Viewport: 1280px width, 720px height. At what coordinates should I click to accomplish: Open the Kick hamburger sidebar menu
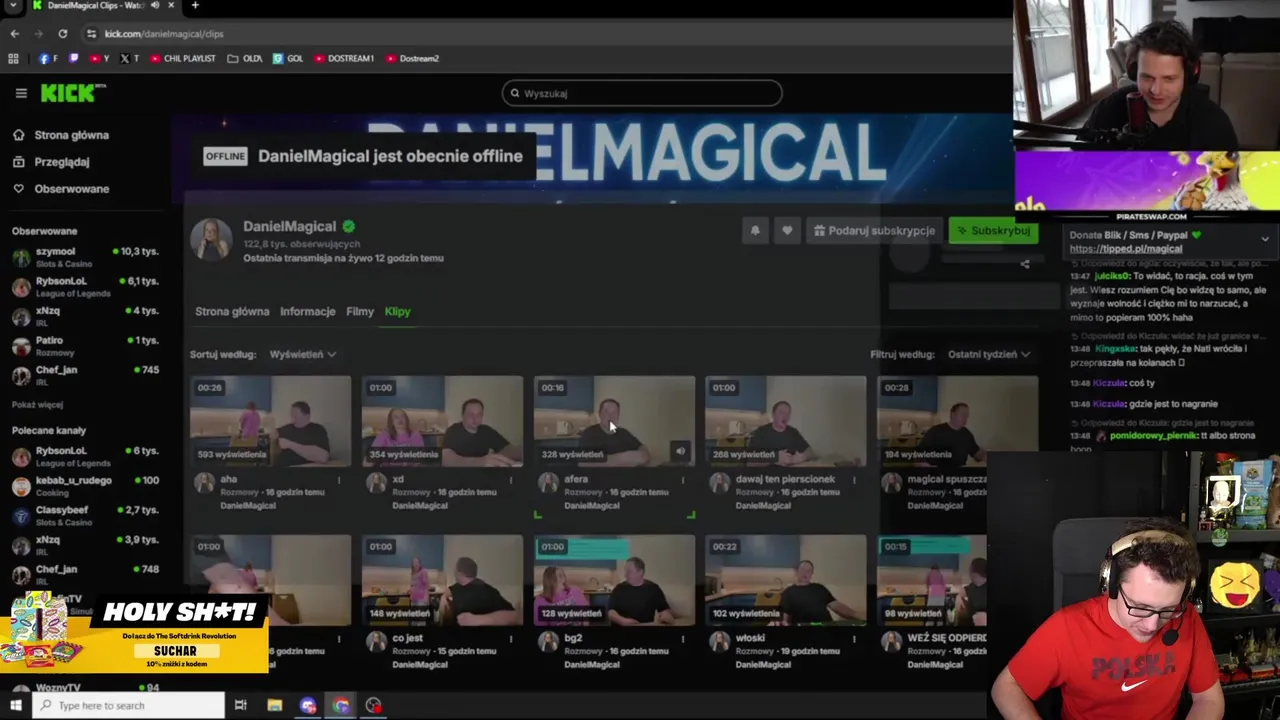coord(21,93)
